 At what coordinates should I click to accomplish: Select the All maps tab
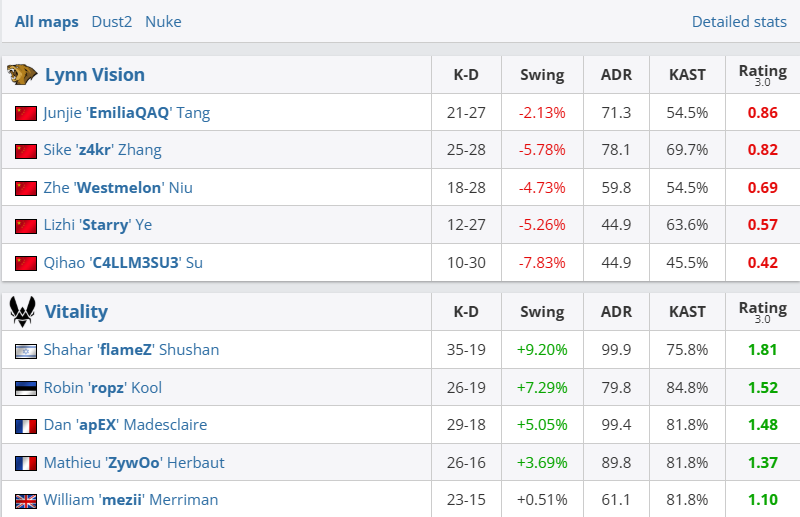46,21
